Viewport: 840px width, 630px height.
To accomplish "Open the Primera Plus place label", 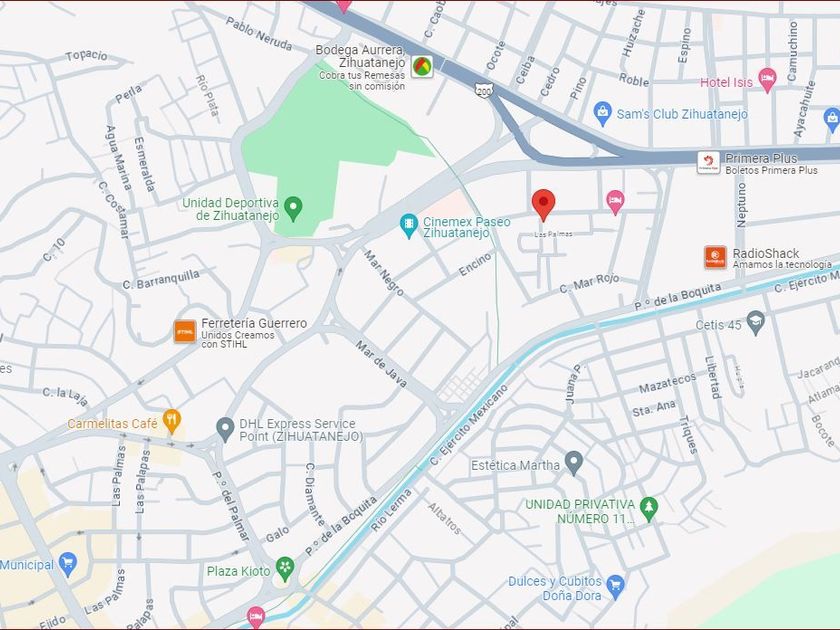I will tap(761, 158).
